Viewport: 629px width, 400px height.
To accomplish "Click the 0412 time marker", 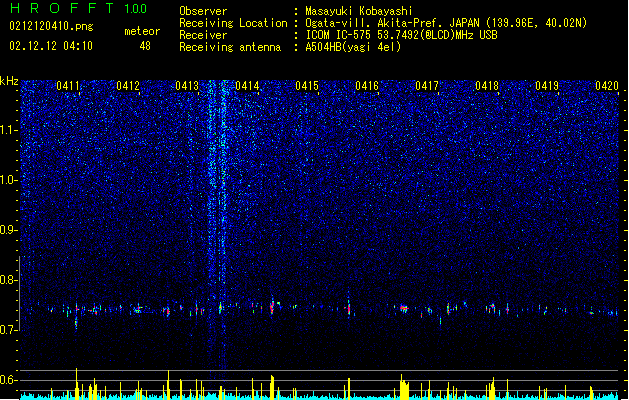I will [x=128, y=86].
